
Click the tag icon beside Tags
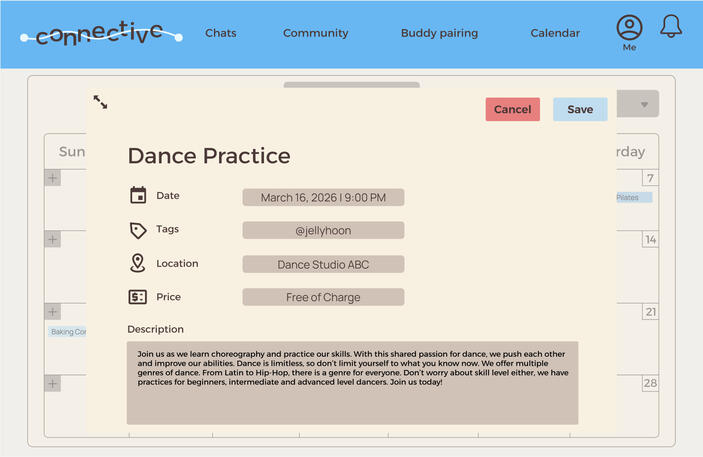(x=138, y=230)
